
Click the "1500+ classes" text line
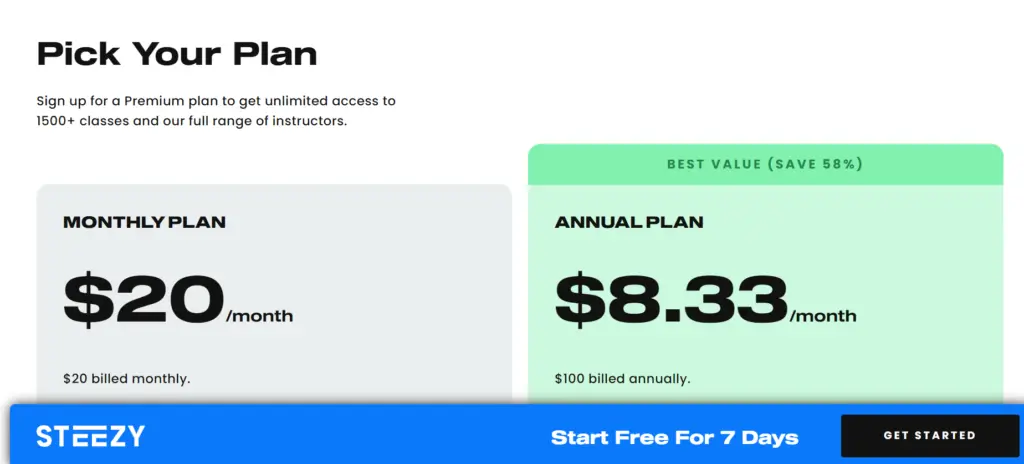coord(191,121)
